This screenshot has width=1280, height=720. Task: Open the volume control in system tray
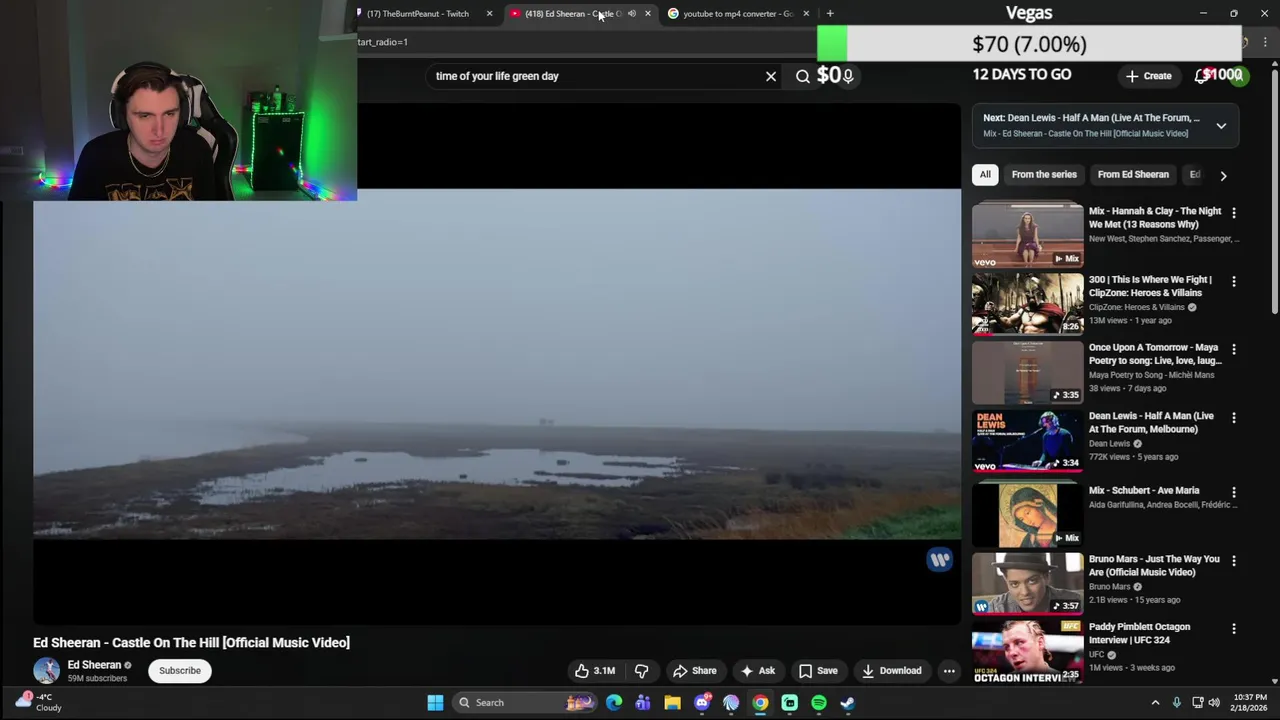coord(1216,703)
